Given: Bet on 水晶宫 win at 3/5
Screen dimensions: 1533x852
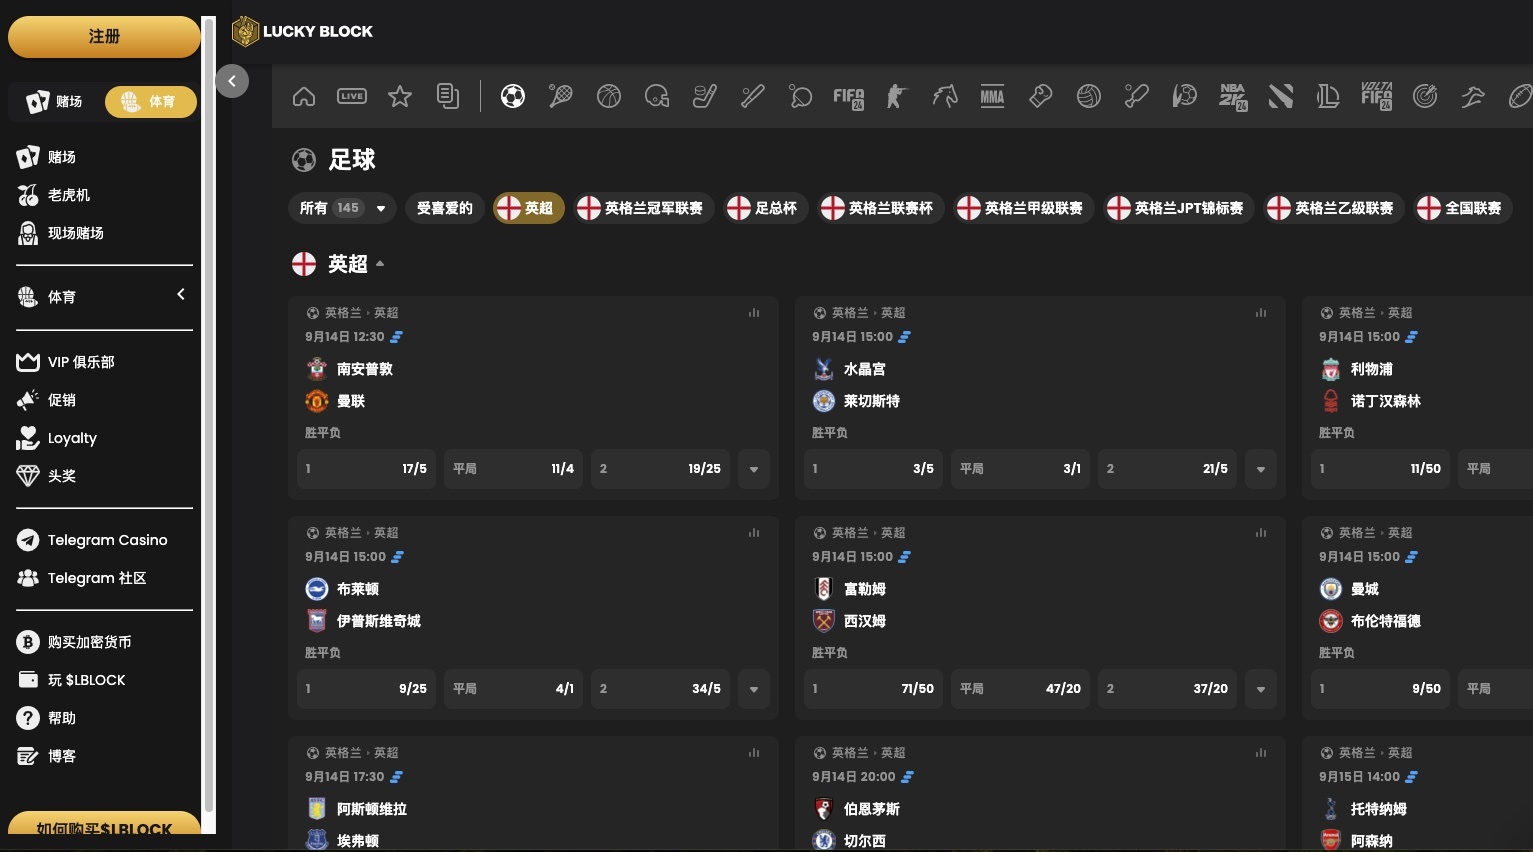Looking at the screenshot, I should 873,469.
